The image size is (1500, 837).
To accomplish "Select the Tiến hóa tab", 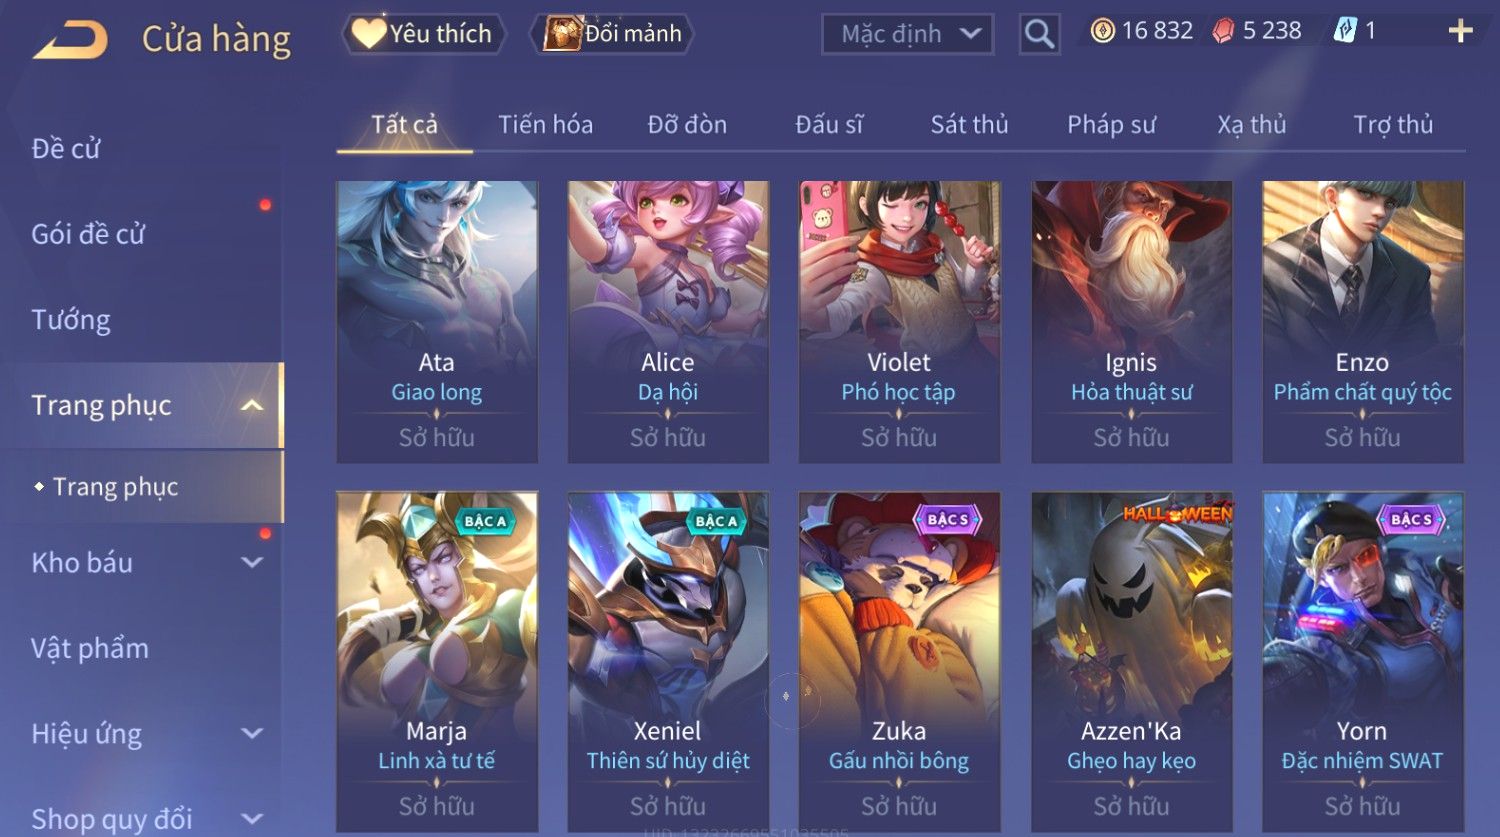I will [x=545, y=125].
